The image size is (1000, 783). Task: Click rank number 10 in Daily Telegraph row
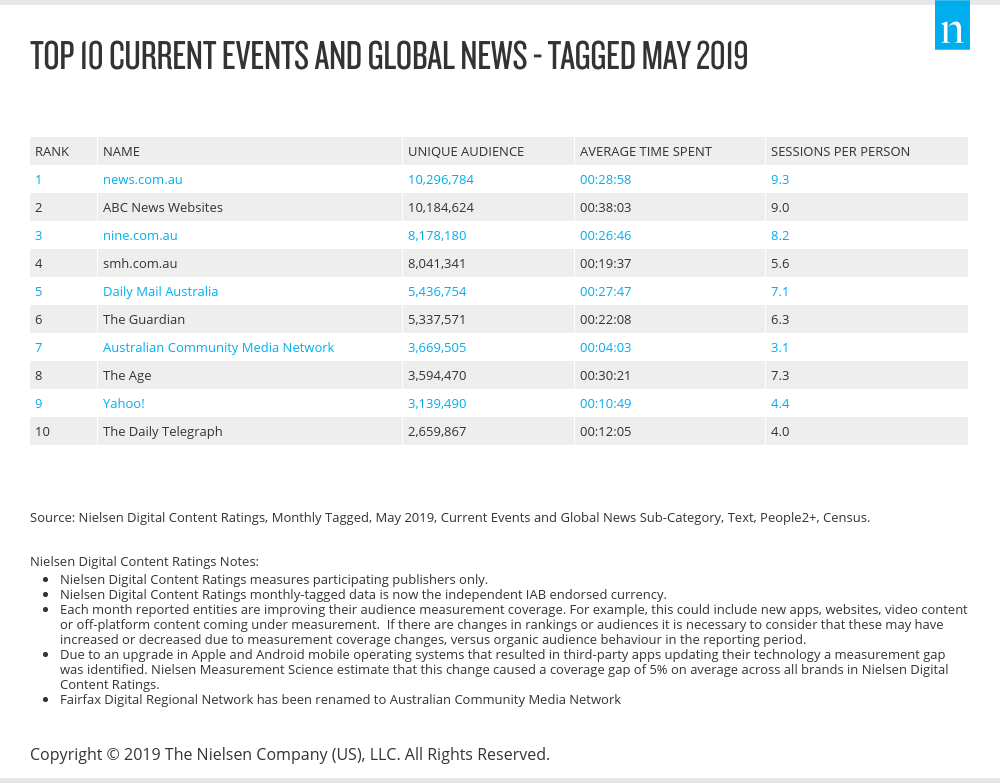(42, 432)
